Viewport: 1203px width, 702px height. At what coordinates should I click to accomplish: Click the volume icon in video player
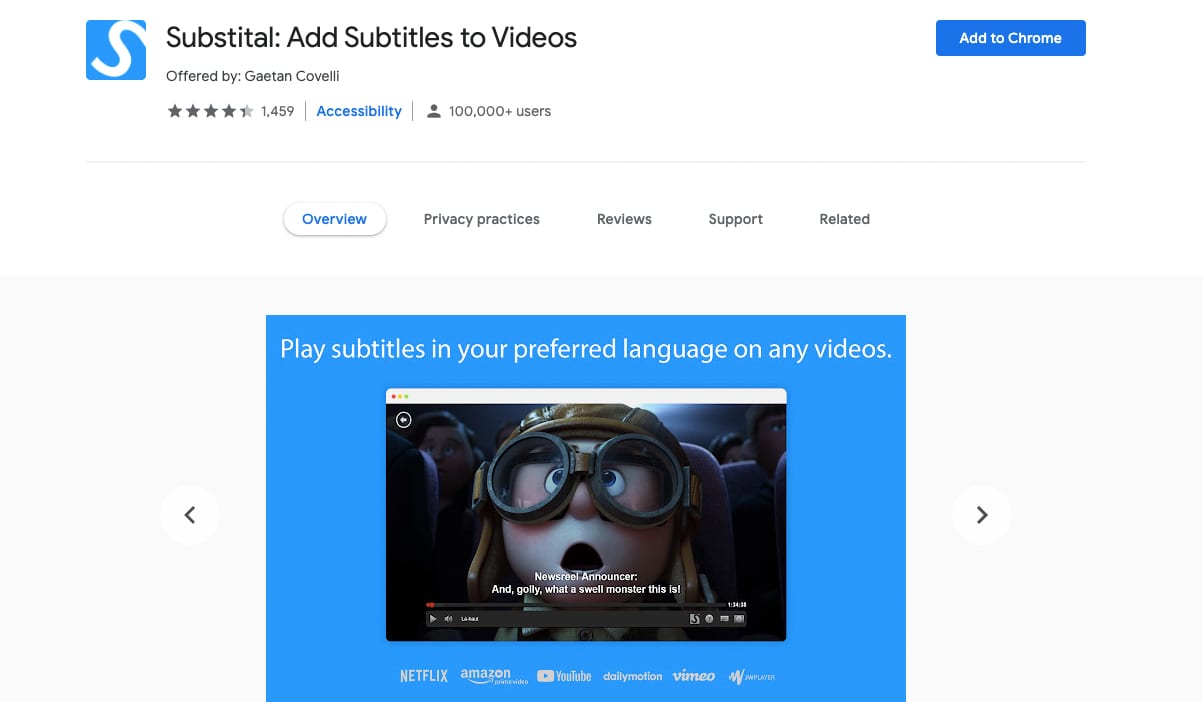(x=448, y=619)
